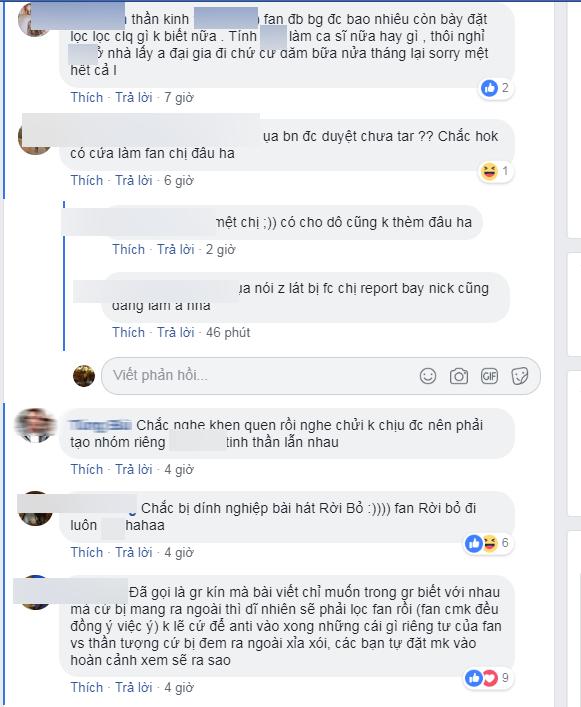Like the comment posted 7 giờ ago
The height and width of the screenshot is (707, 581).
pos(87,97)
